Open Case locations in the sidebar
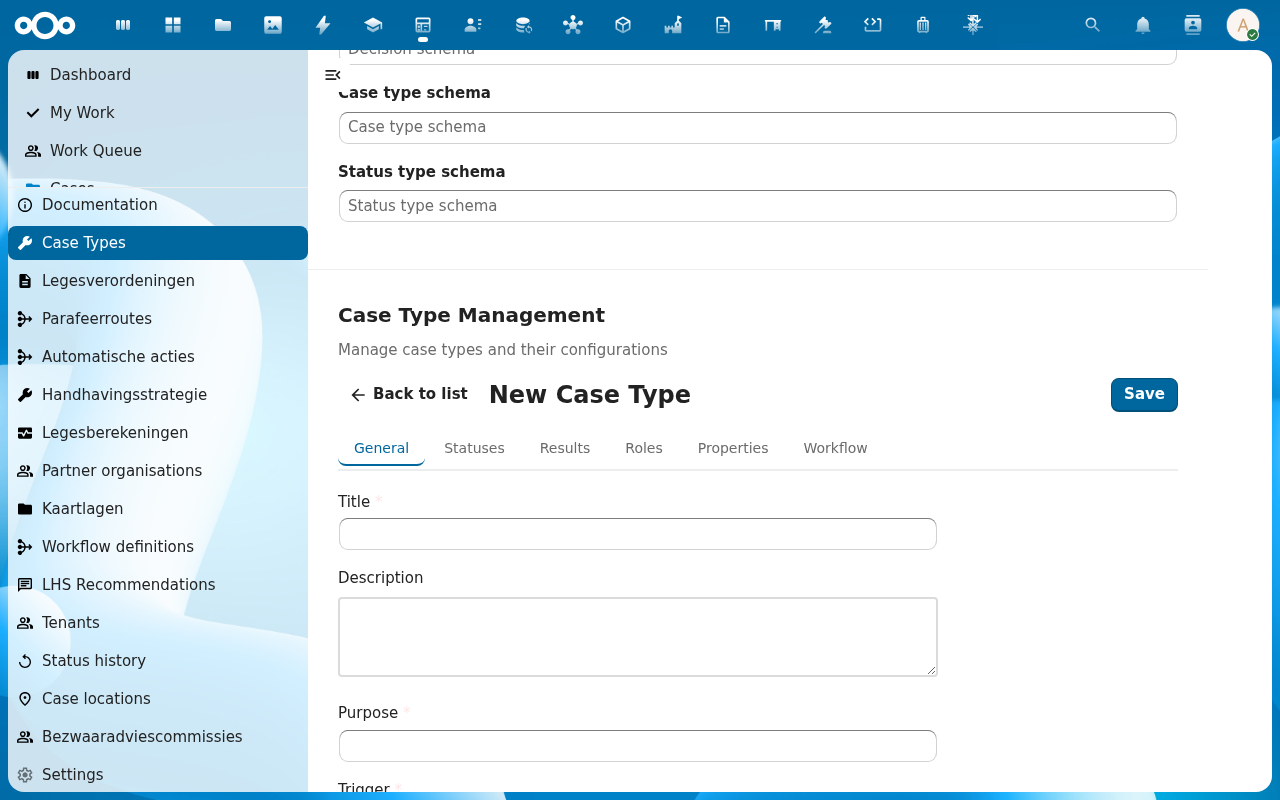1280x800 pixels. [158, 699]
